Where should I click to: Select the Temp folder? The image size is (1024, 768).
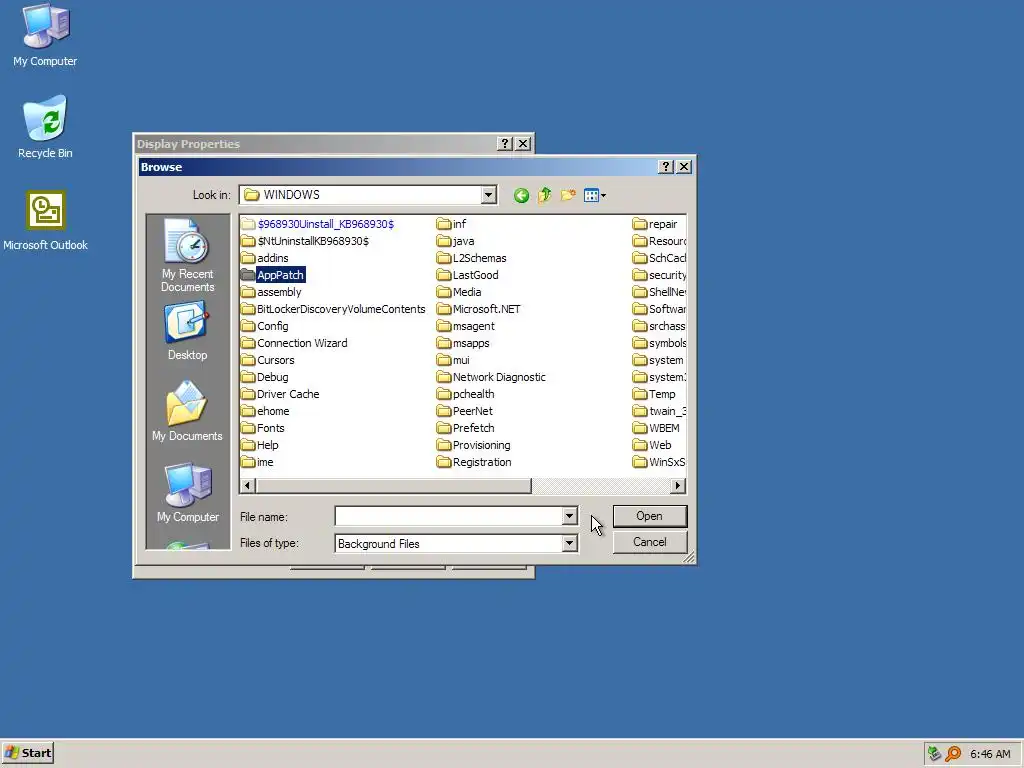pyautogui.click(x=654, y=394)
